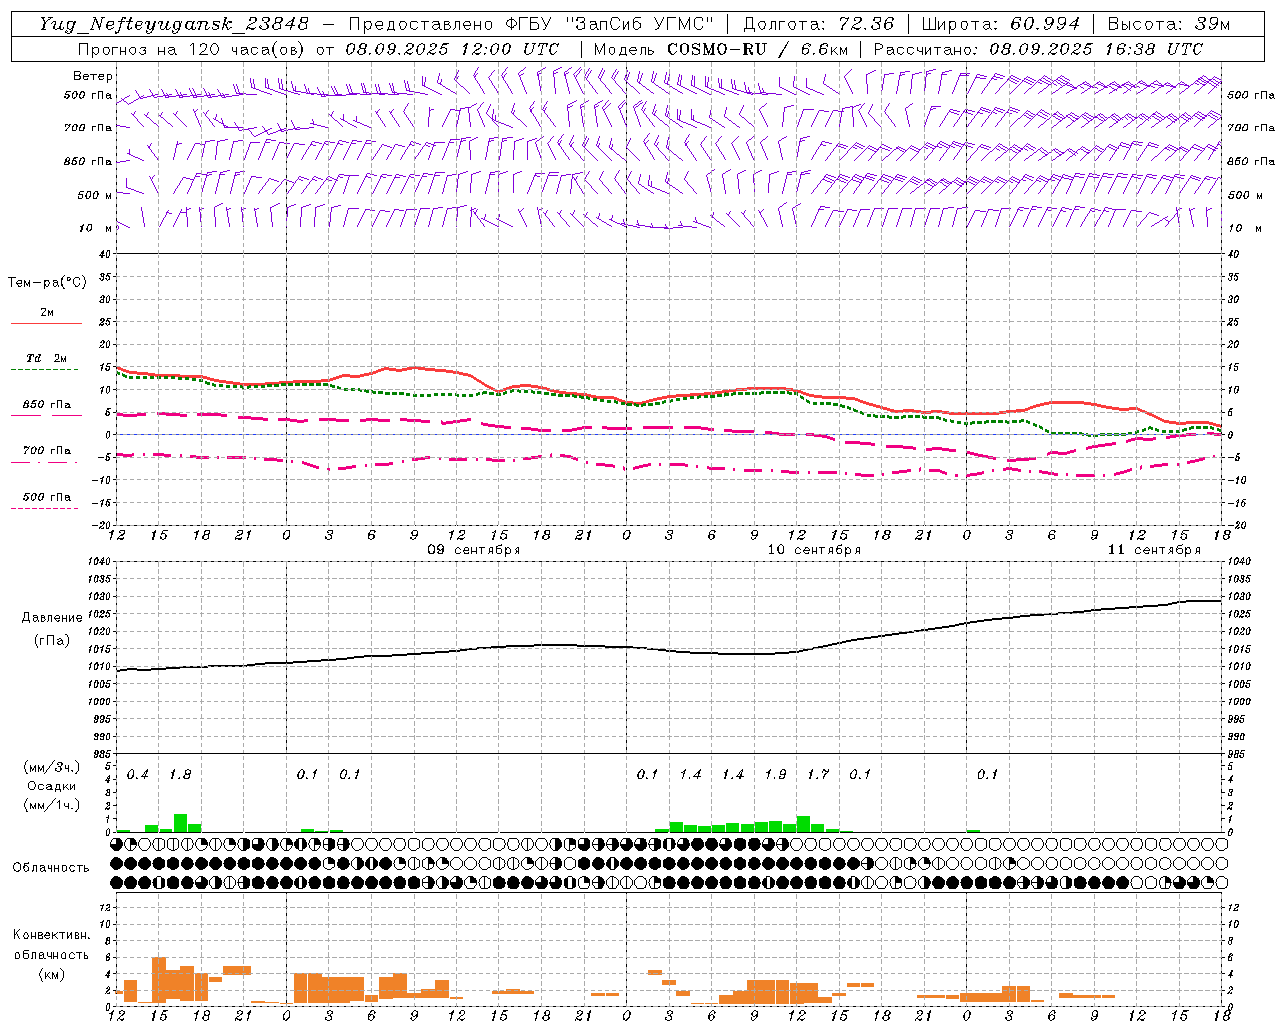Click the station title Yug_Nefteyugansk_23848

point(174,24)
